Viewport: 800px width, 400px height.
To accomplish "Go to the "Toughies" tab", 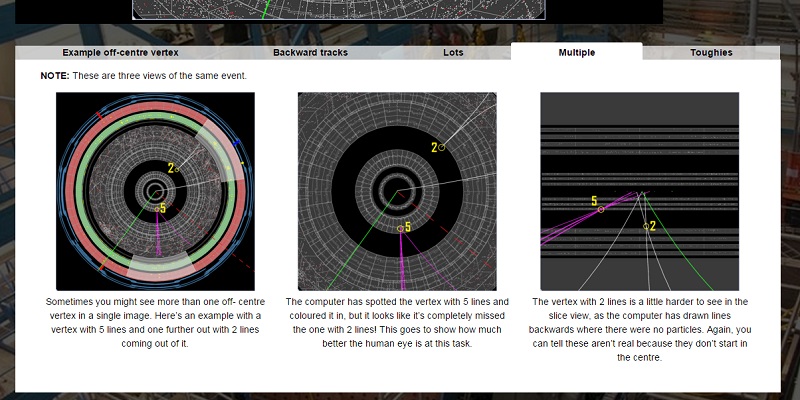I will coord(711,53).
